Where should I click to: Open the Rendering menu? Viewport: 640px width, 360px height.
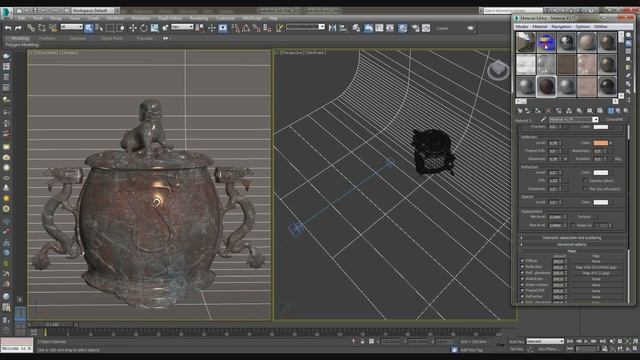coord(199,18)
